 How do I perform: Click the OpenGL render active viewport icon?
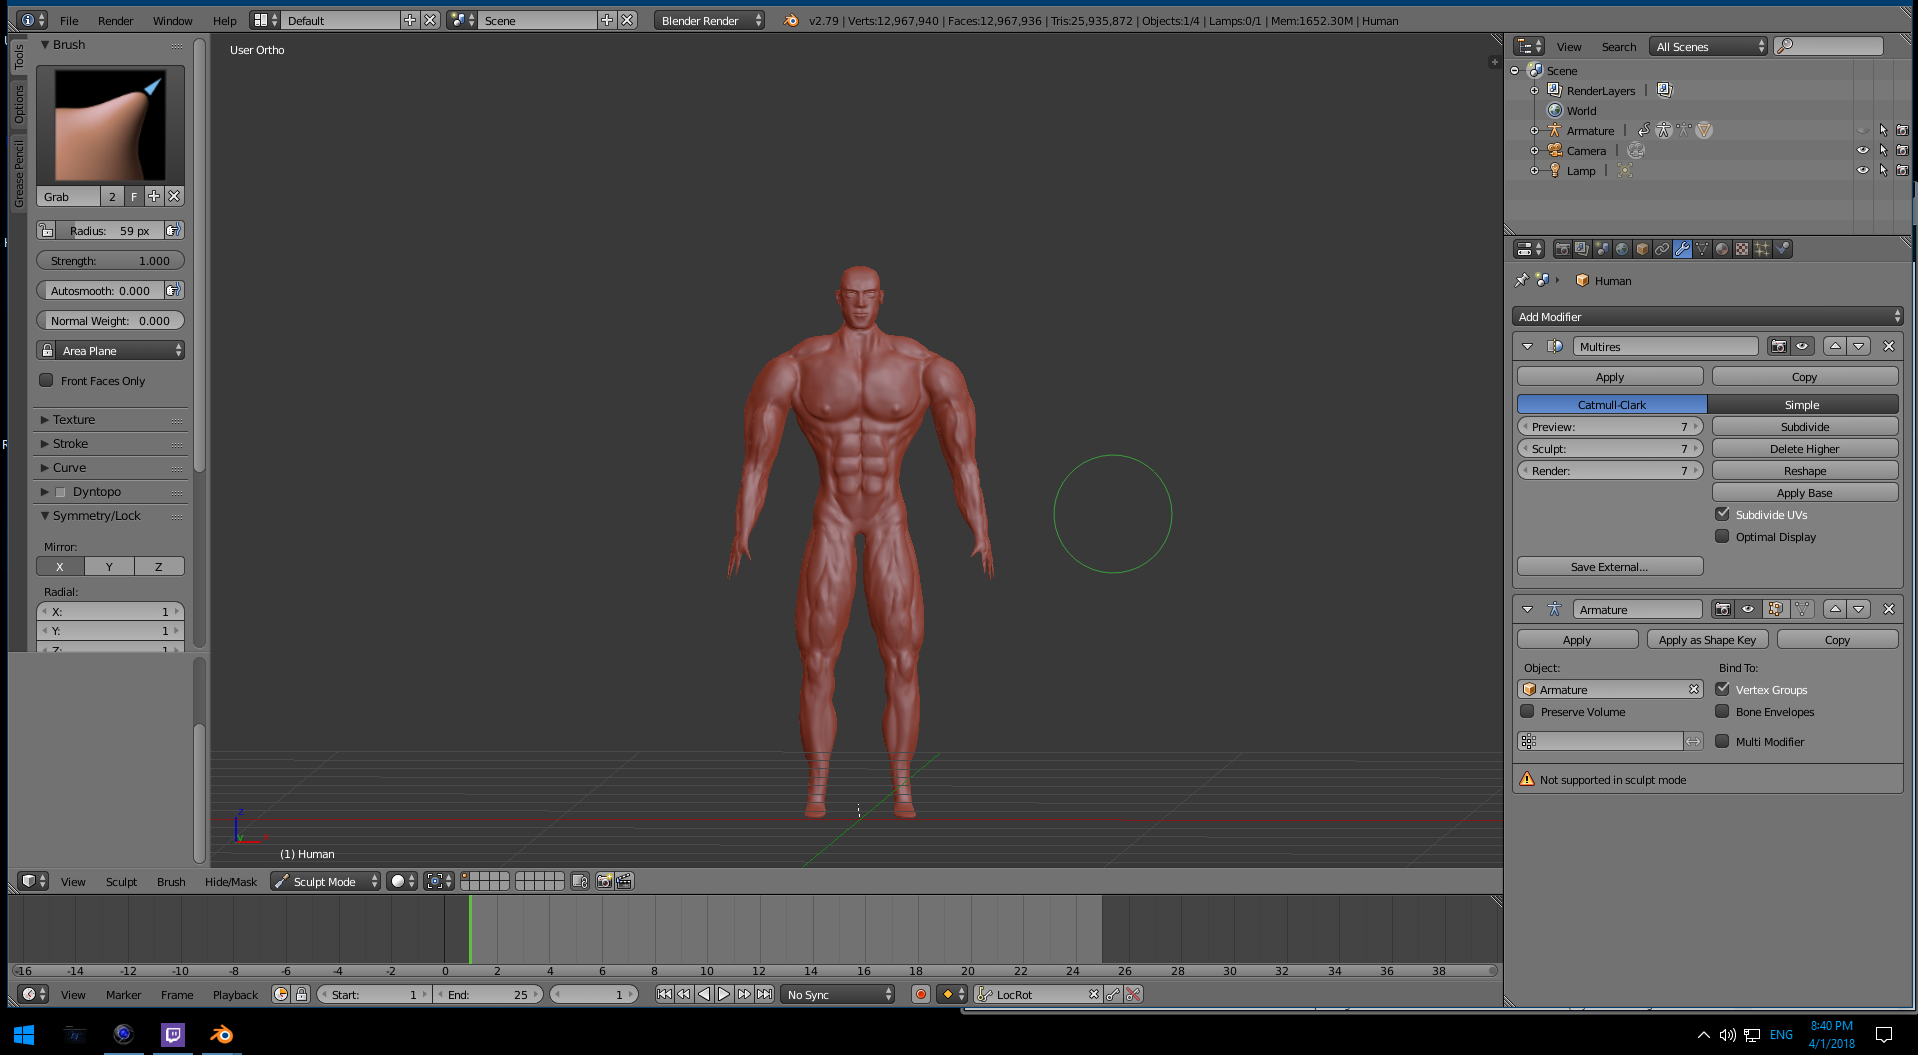click(604, 881)
